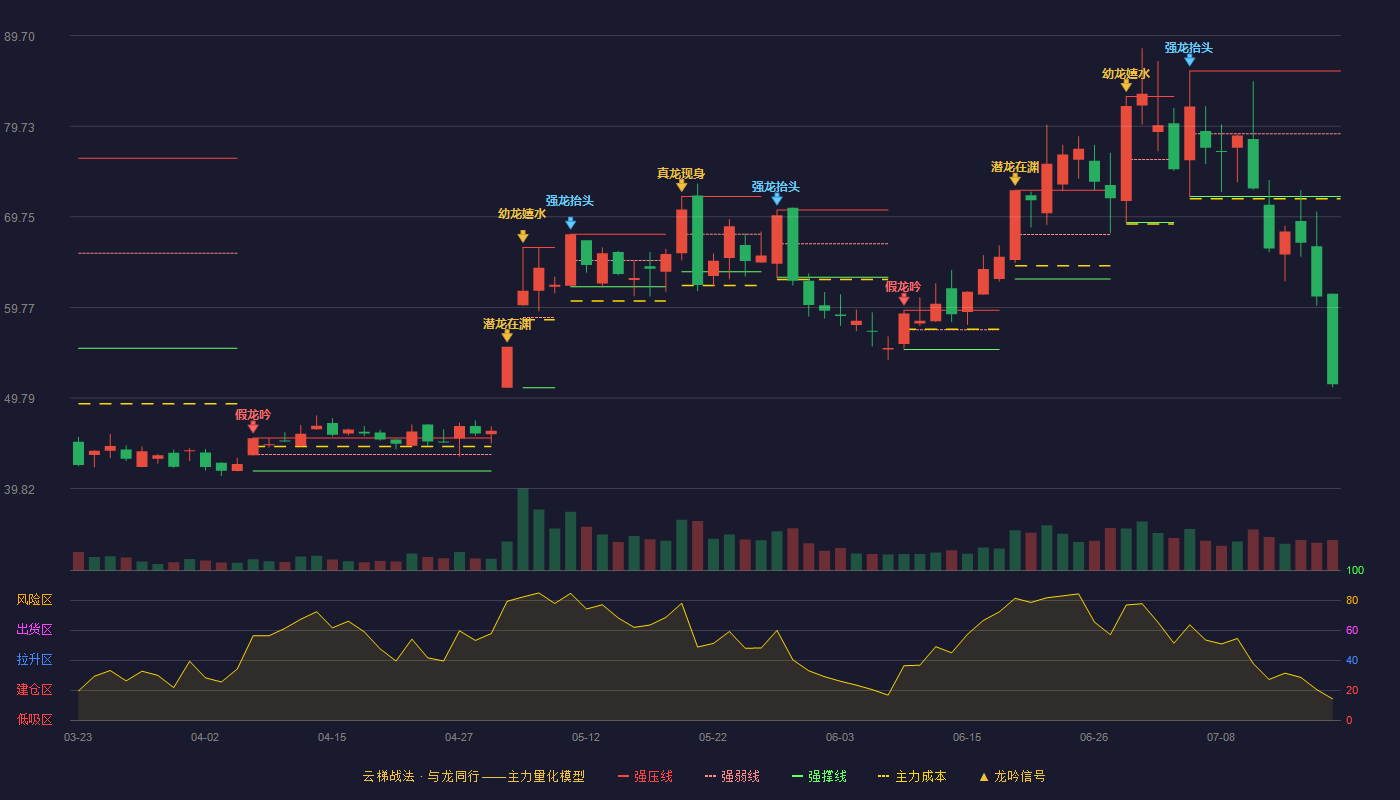Click the 潜龙在渊 signal arrow in mid June
Image resolution: width=1400 pixels, height=800 pixels.
(1015, 179)
